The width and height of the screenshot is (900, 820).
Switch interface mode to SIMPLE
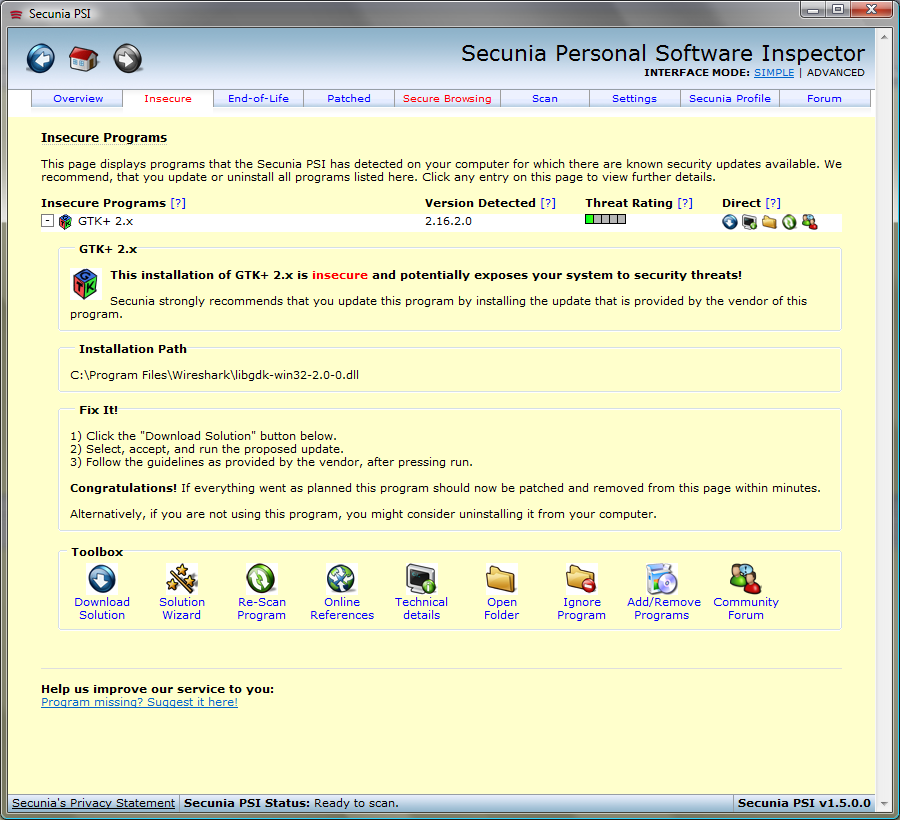(x=774, y=73)
